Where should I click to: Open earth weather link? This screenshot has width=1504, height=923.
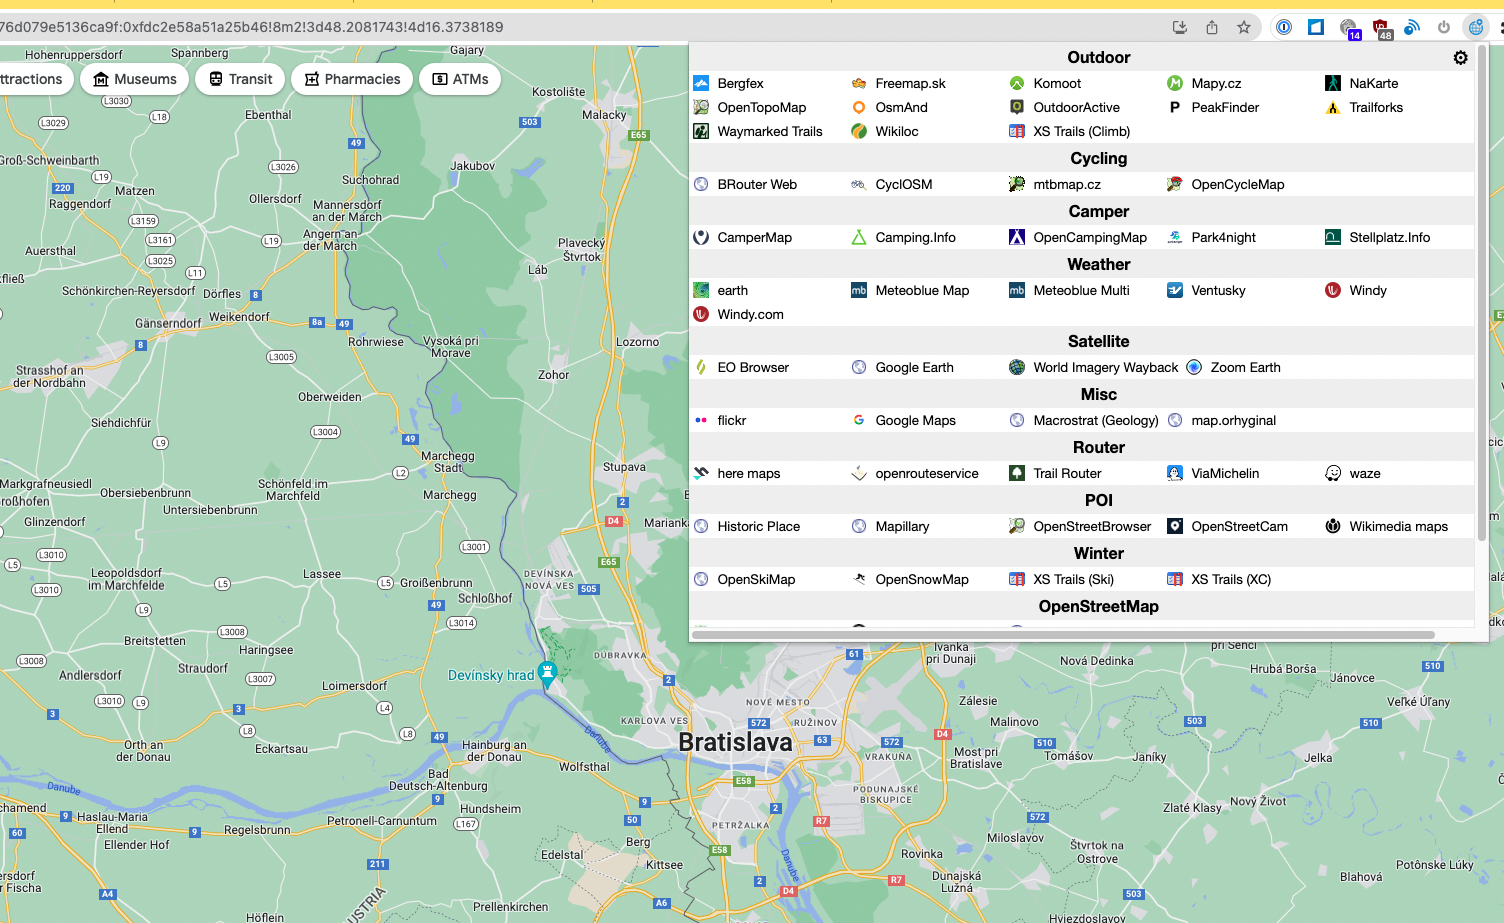point(732,290)
